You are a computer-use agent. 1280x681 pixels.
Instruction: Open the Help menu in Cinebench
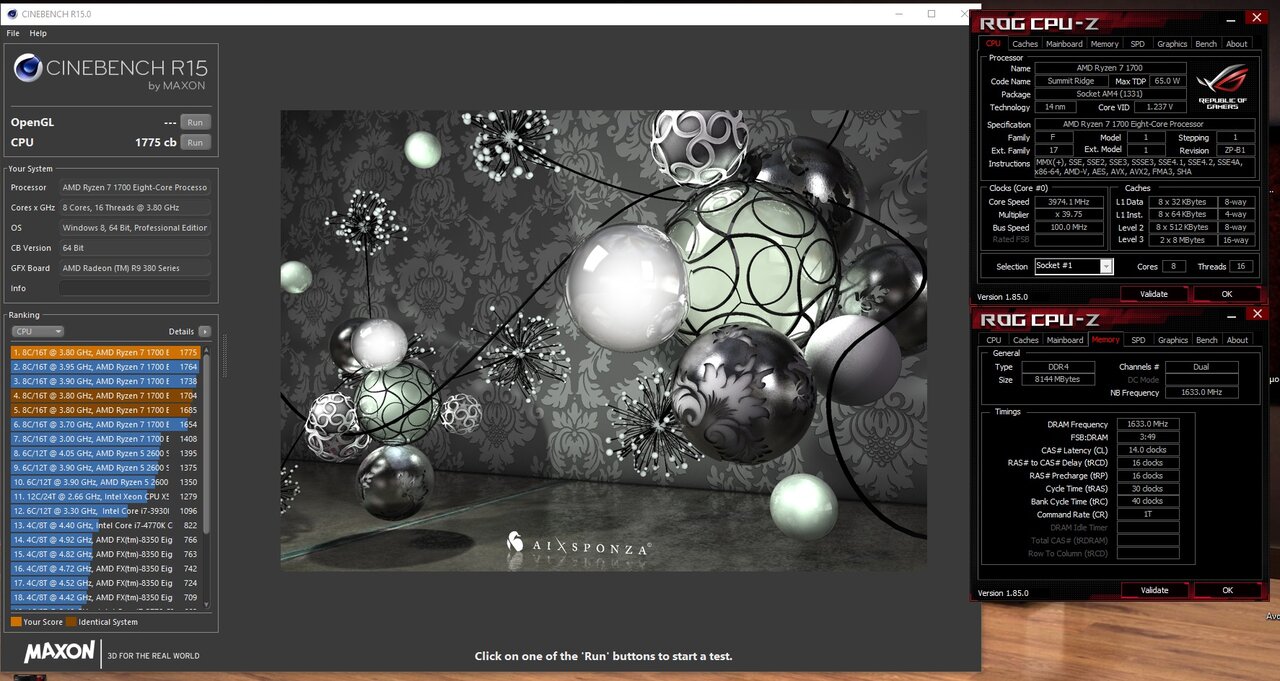click(x=38, y=33)
